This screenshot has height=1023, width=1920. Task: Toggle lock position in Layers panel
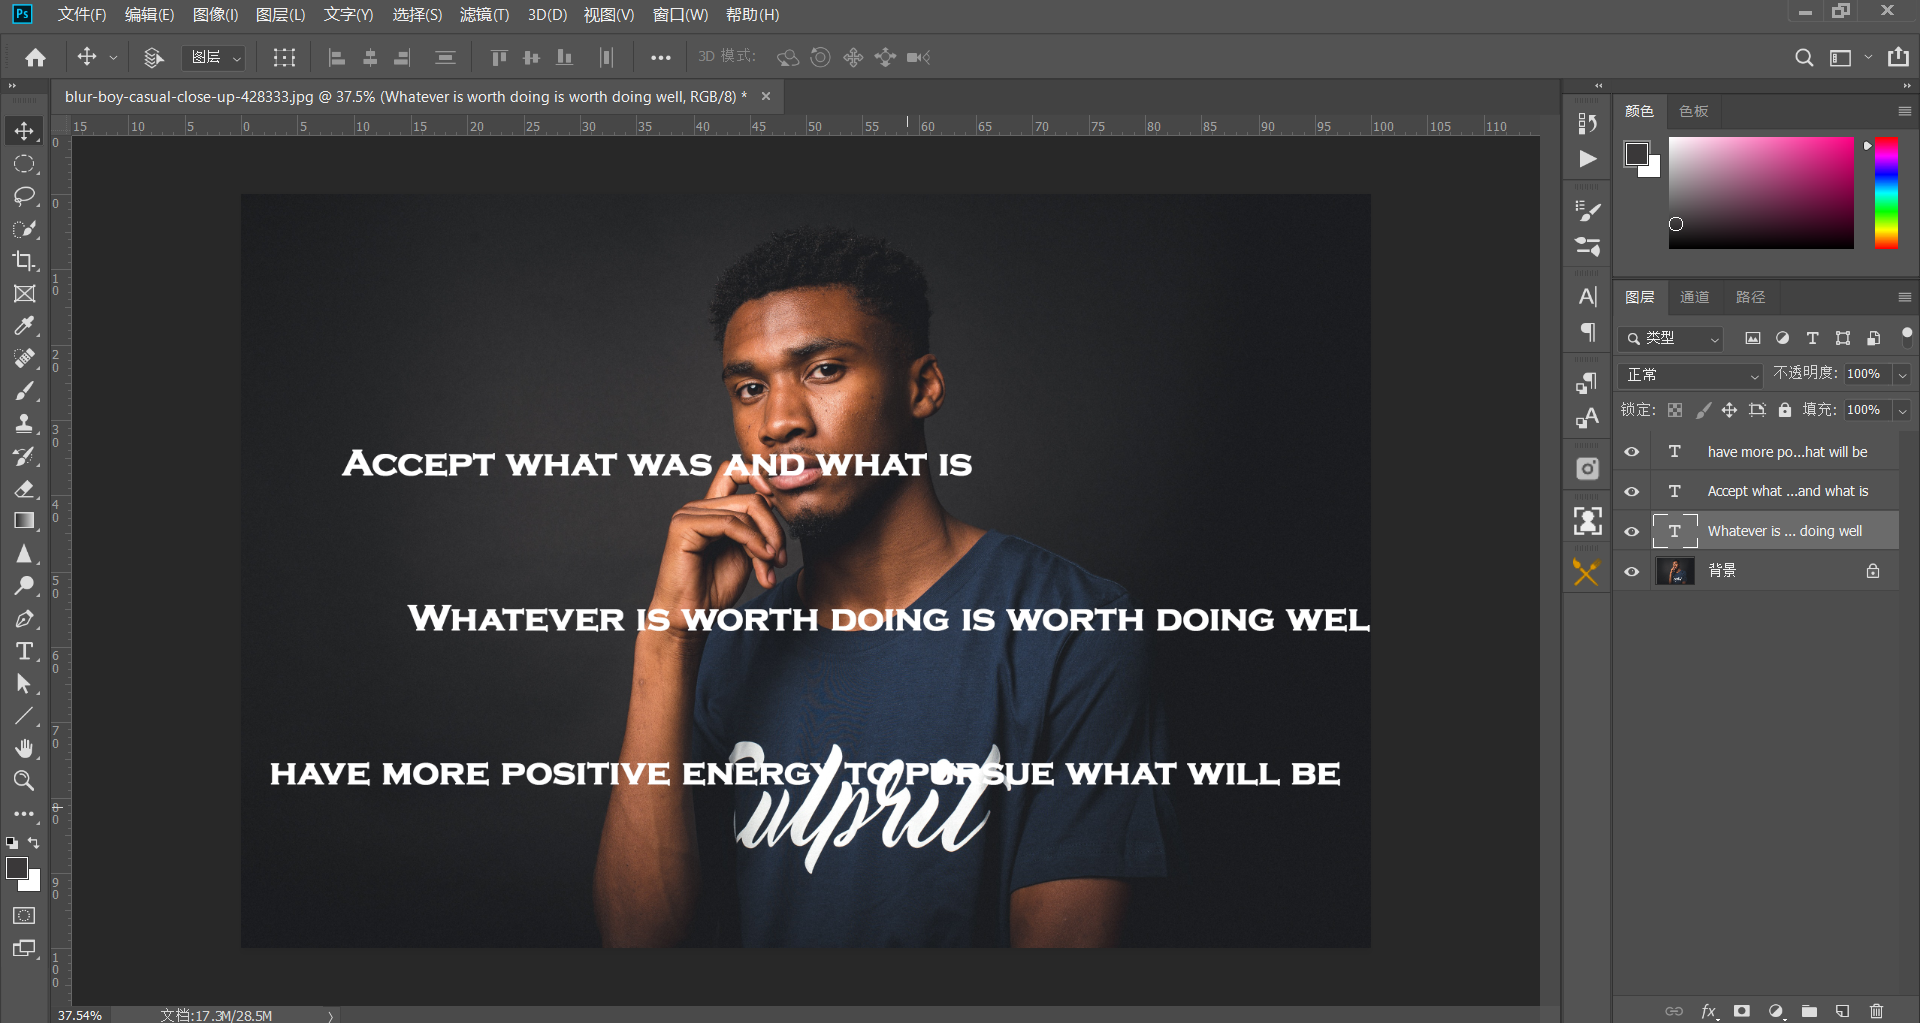(1729, 410)
